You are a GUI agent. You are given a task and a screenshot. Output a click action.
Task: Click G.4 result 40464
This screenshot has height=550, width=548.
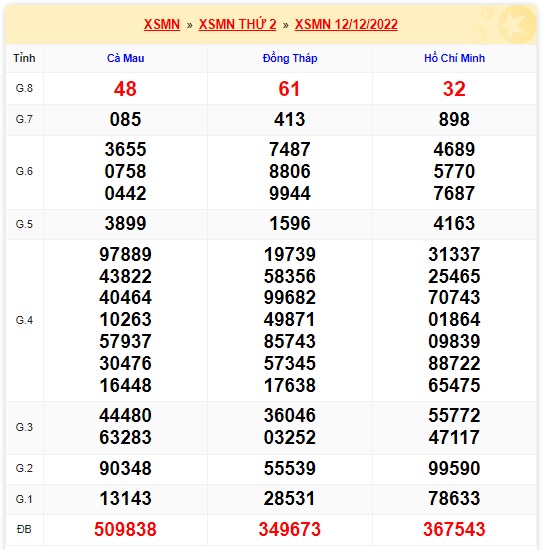pyautogui.click(x=125, y=297)
